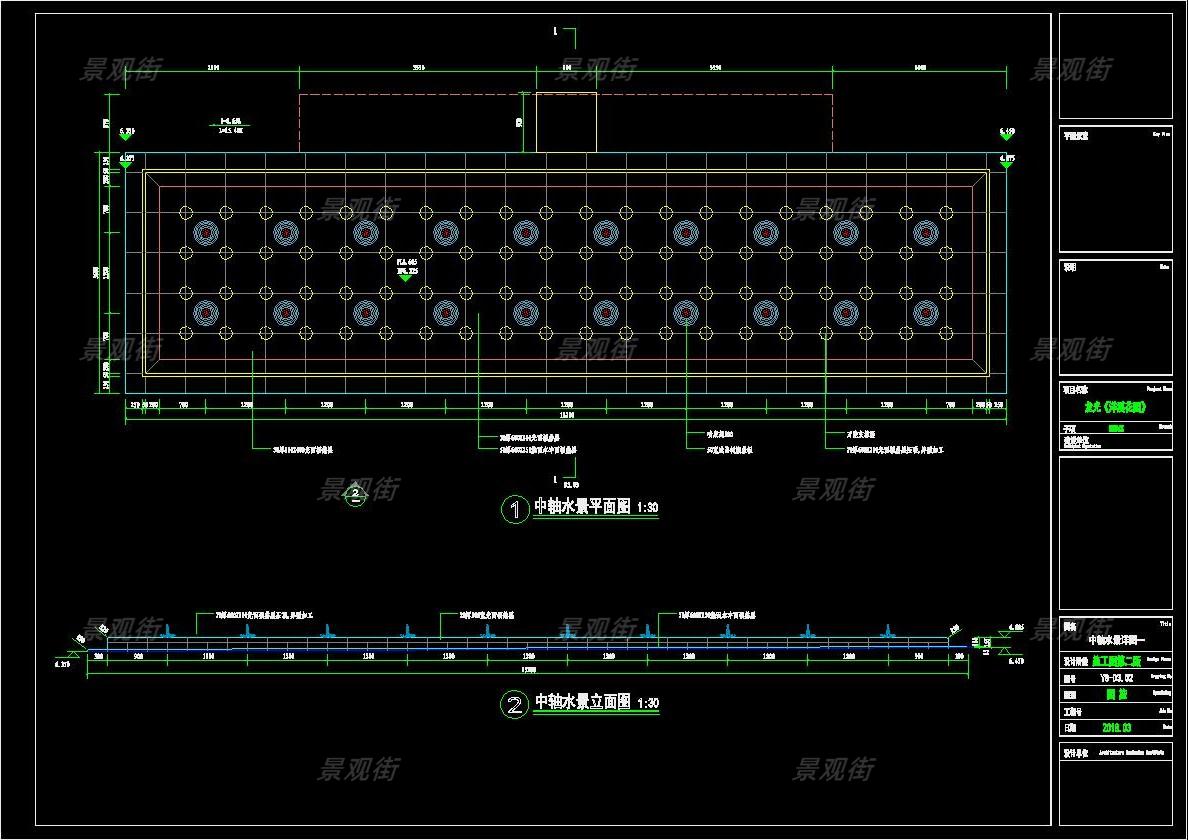
Task: Select the bottom-right fountain nozzle symbol in plan
Action: pyautogui.click(x=925, y=313)
